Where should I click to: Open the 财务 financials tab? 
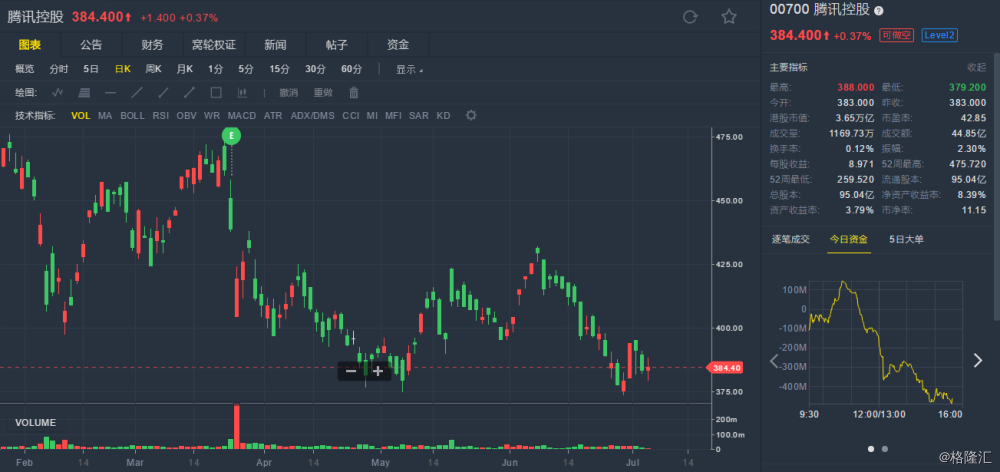click(152, 45)
